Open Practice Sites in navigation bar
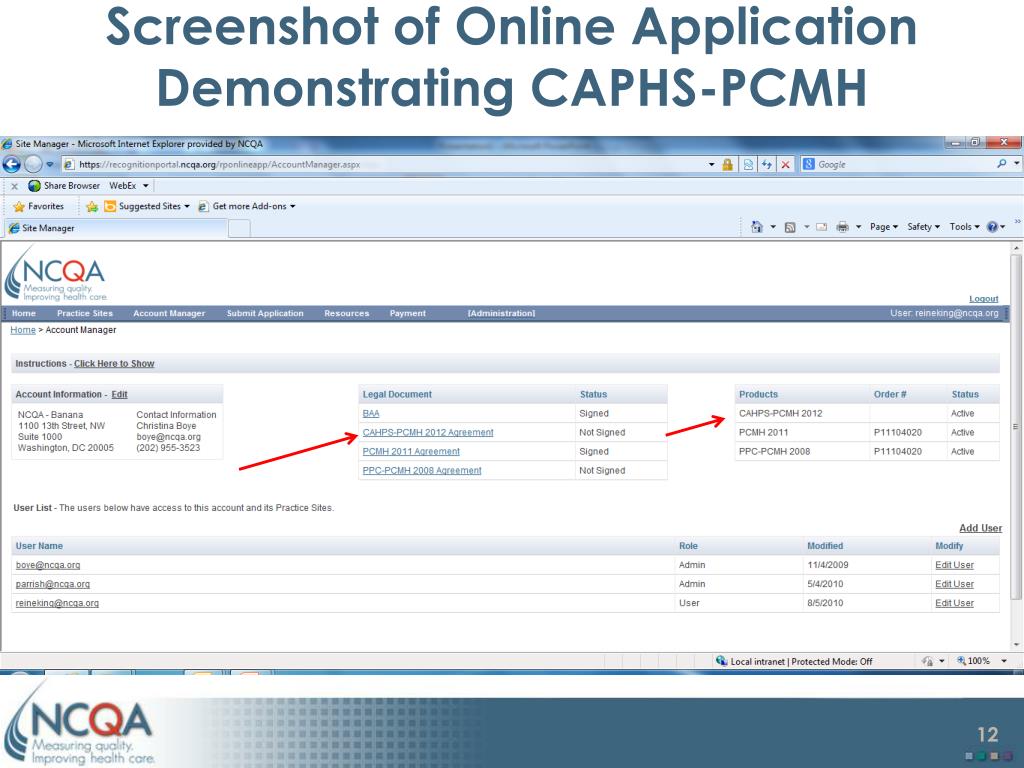 pyautogui.click(x=85, y=313)
